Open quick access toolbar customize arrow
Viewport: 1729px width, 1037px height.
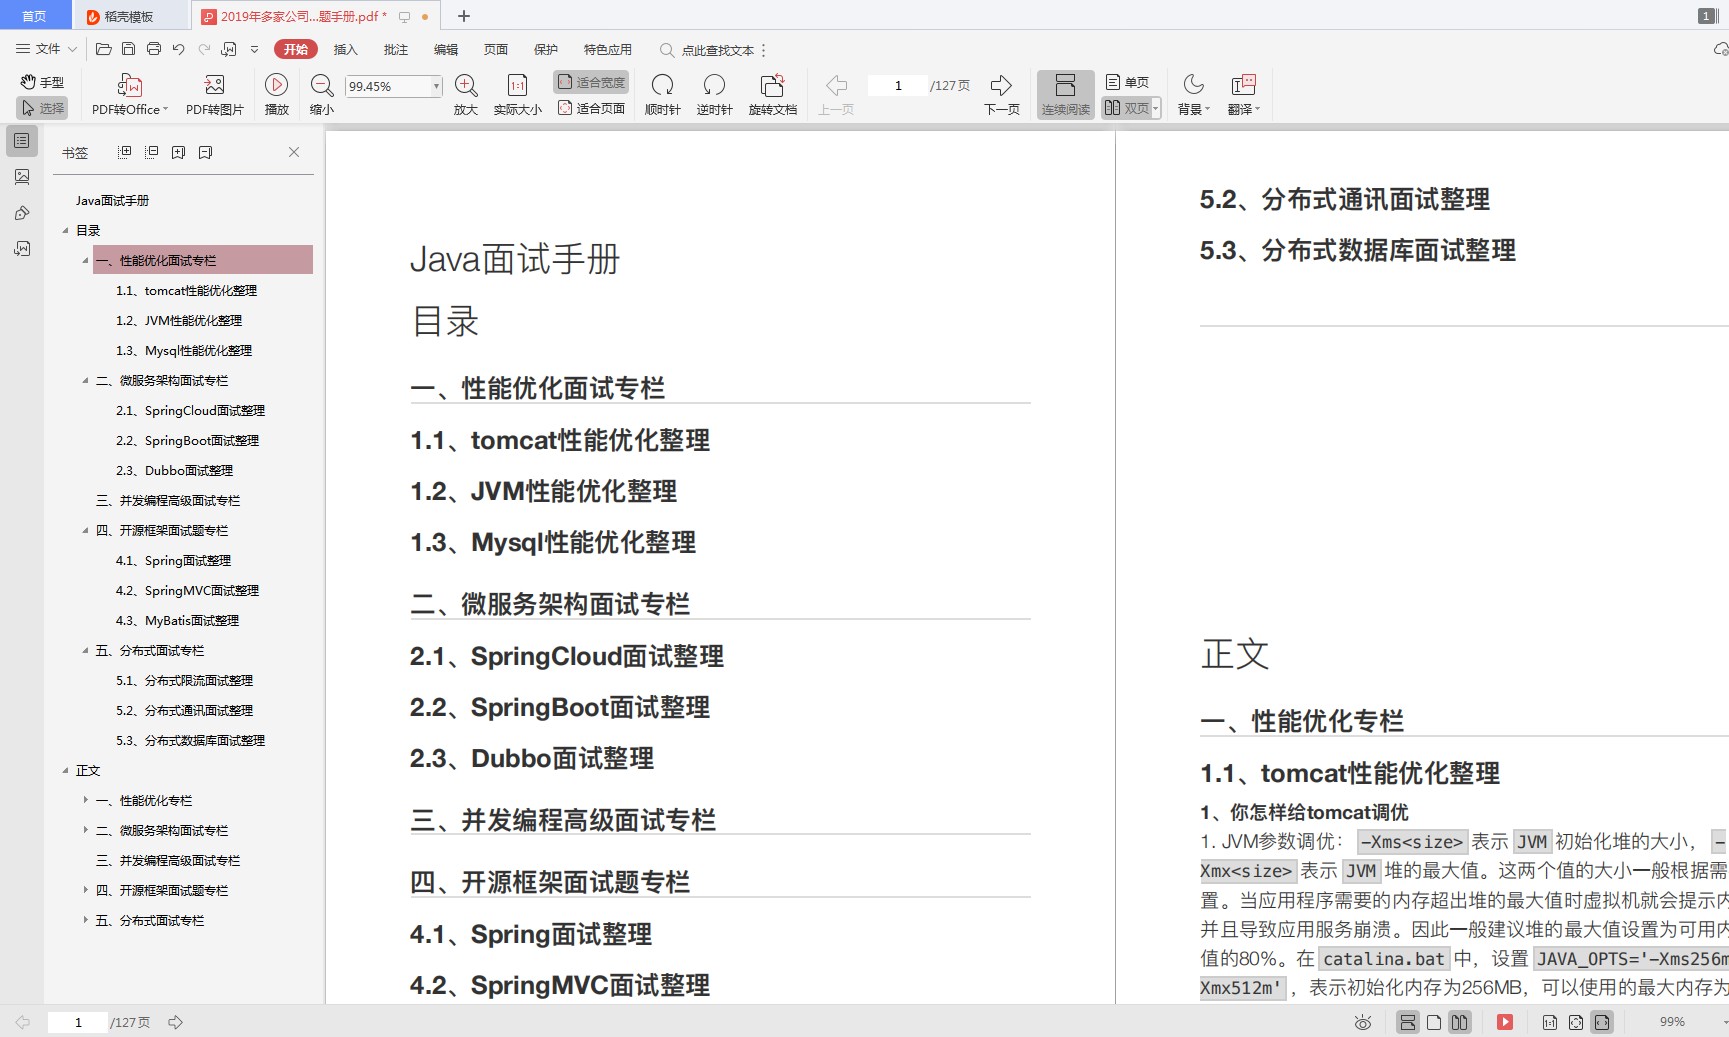click(255, 49)
